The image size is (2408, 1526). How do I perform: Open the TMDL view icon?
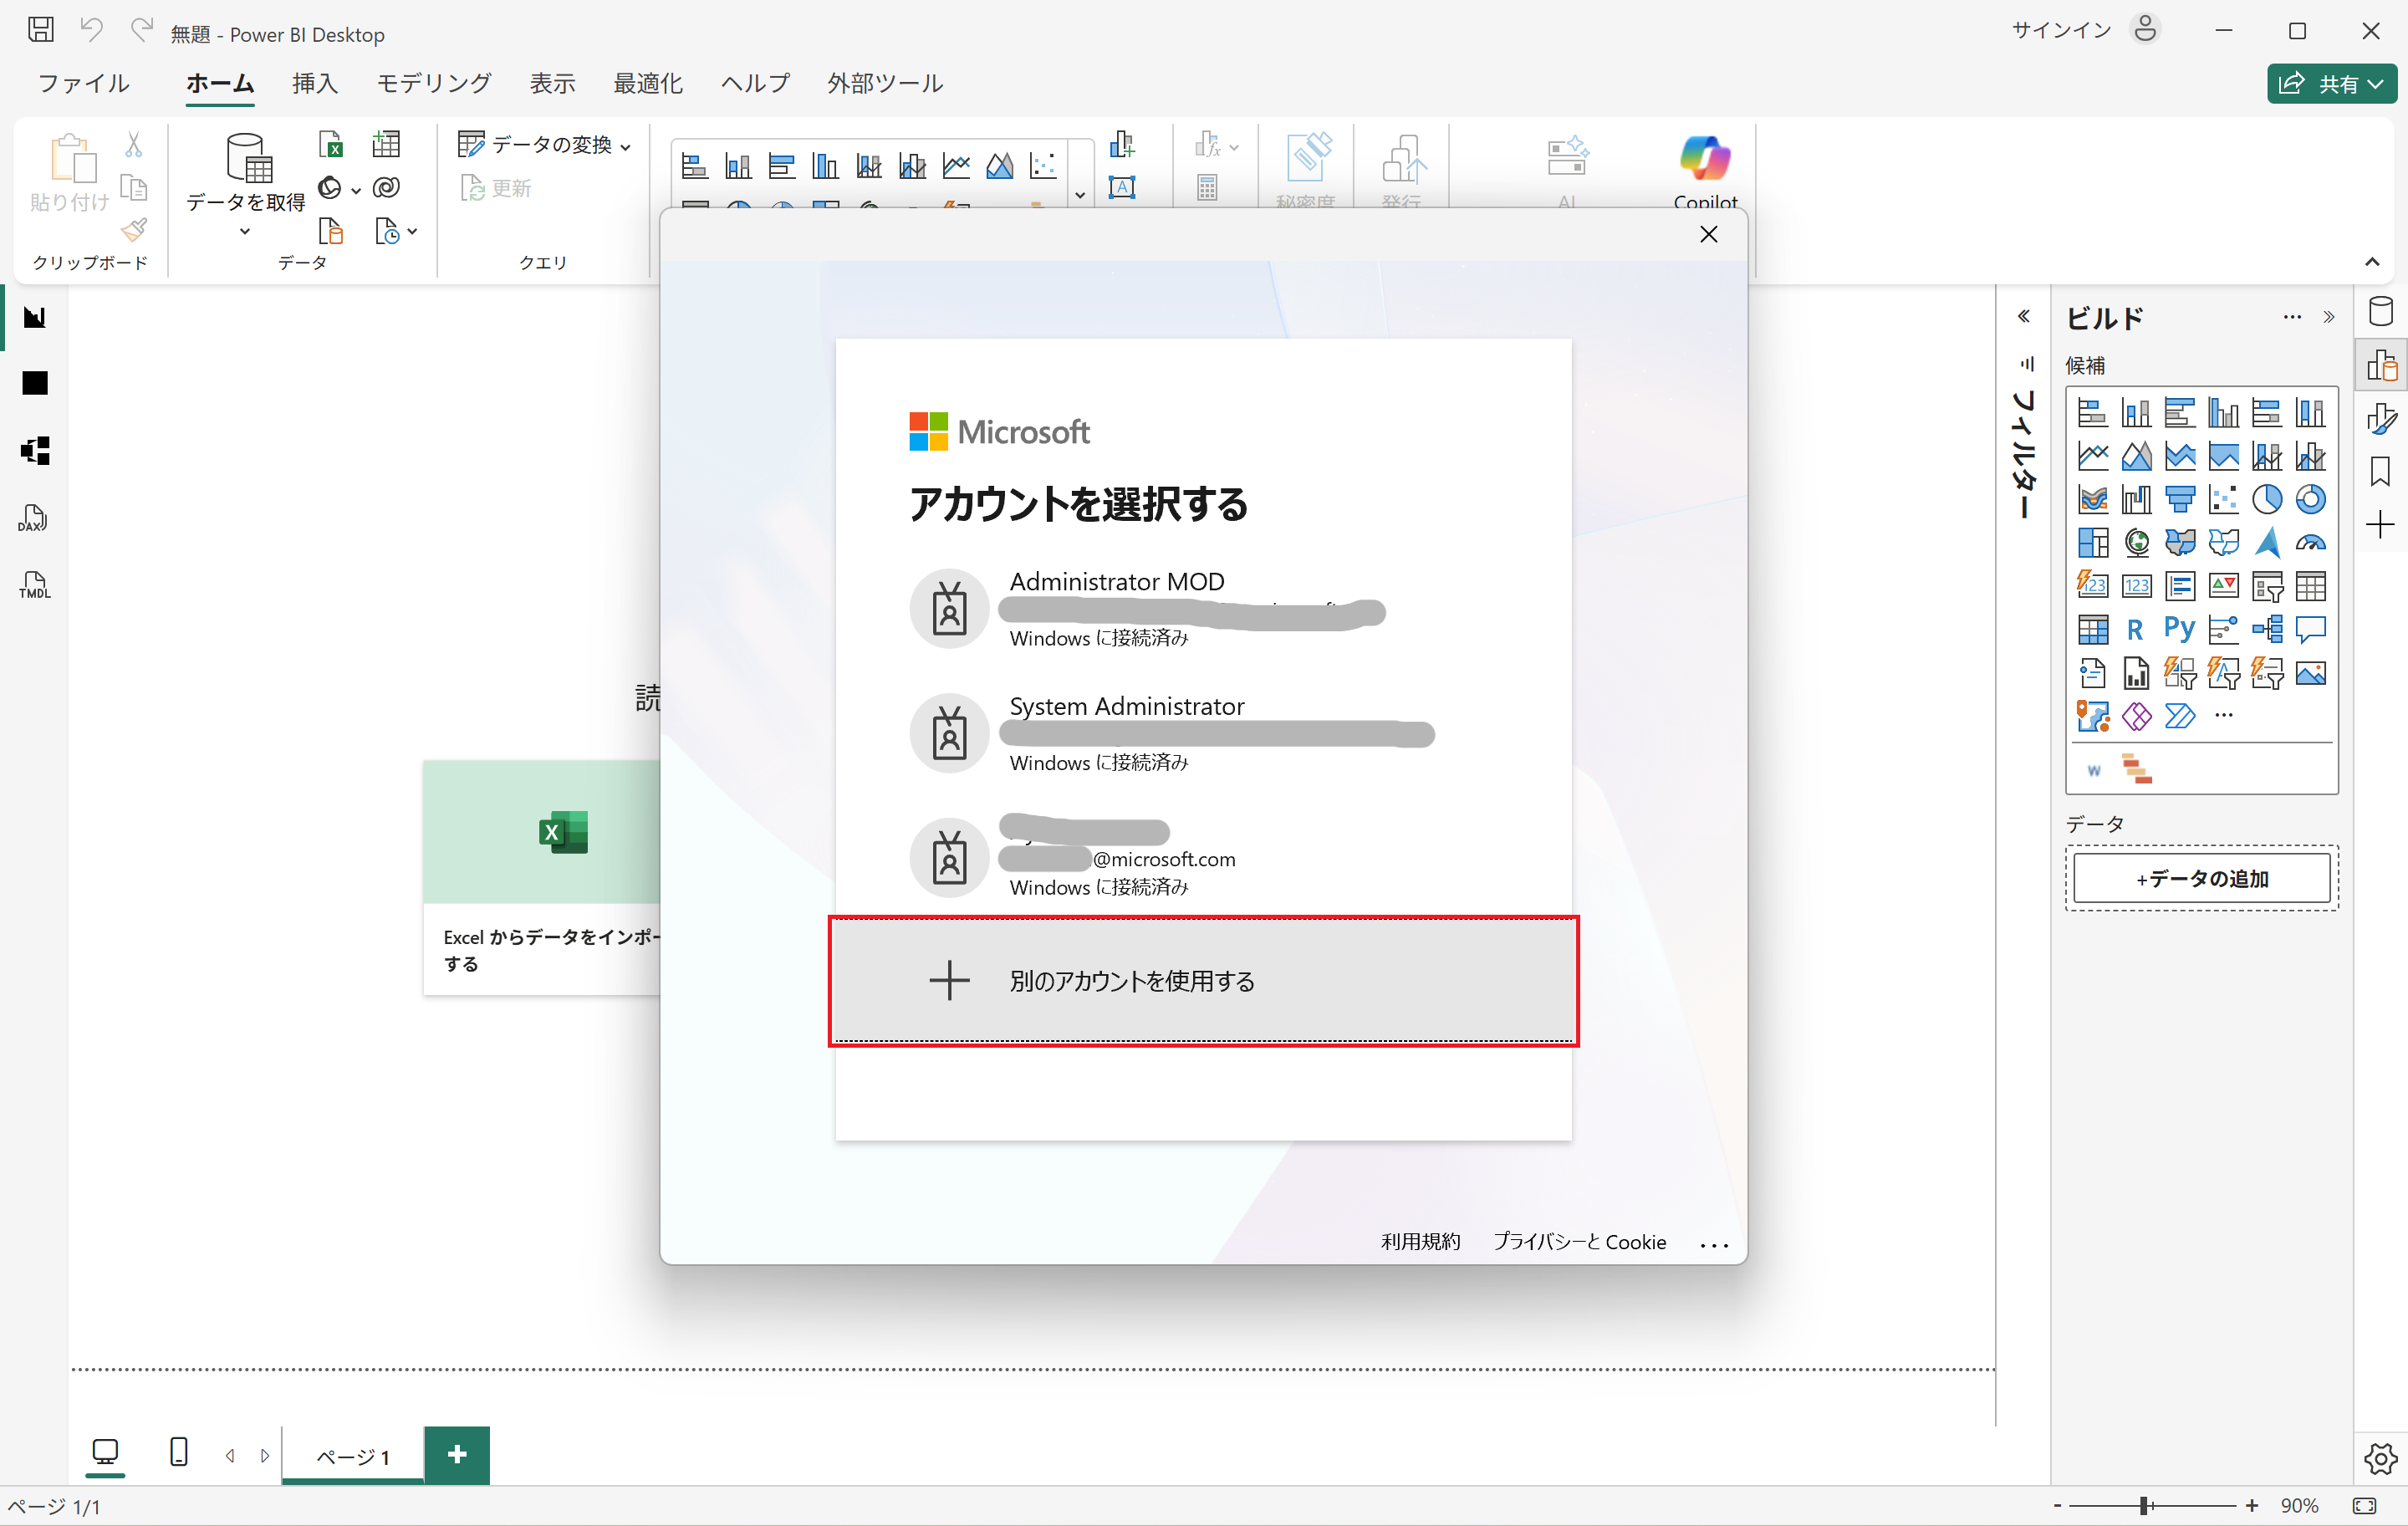(33, 586)
